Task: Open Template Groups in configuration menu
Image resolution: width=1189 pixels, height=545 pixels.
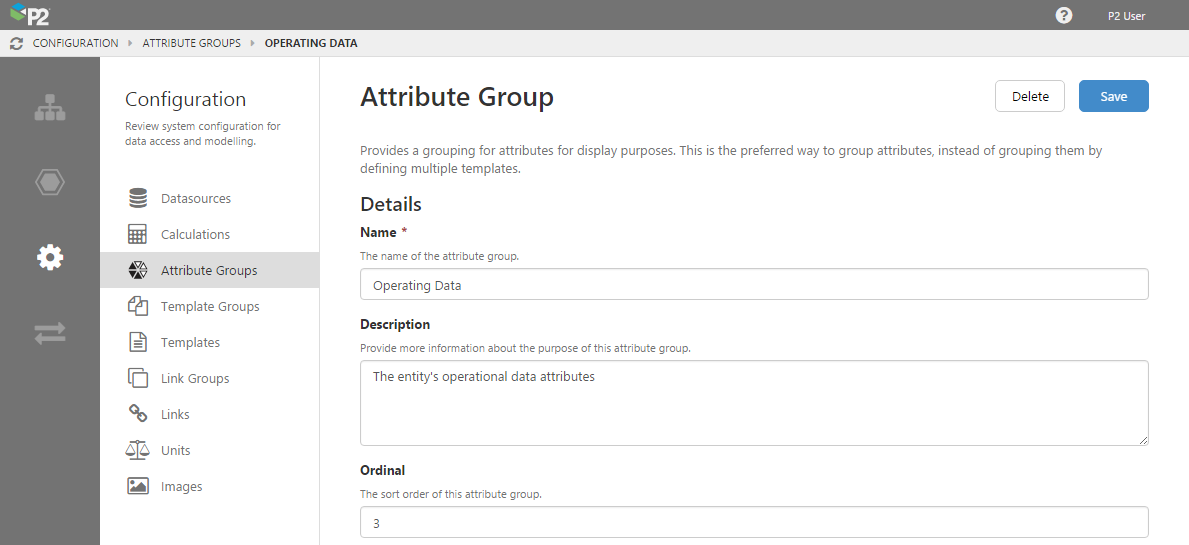Action: [210, 307]
